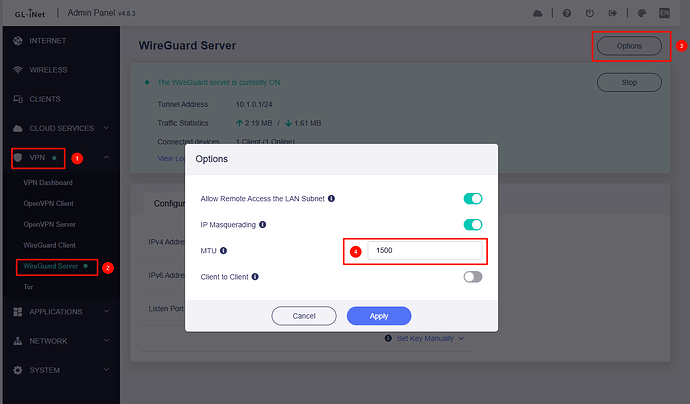Go to the VPN Dashboard page
Image resolution: width=690 pixels, height=404 pixels.
pyautogui.click(x=48, y=183)
